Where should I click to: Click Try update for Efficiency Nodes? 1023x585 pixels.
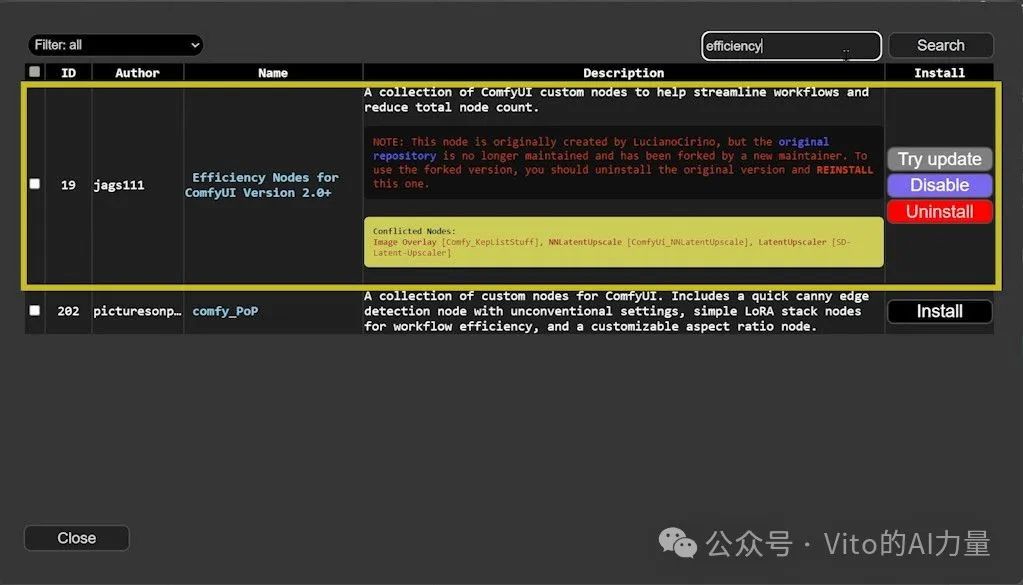pyautogui.click(x=939, y=159)
